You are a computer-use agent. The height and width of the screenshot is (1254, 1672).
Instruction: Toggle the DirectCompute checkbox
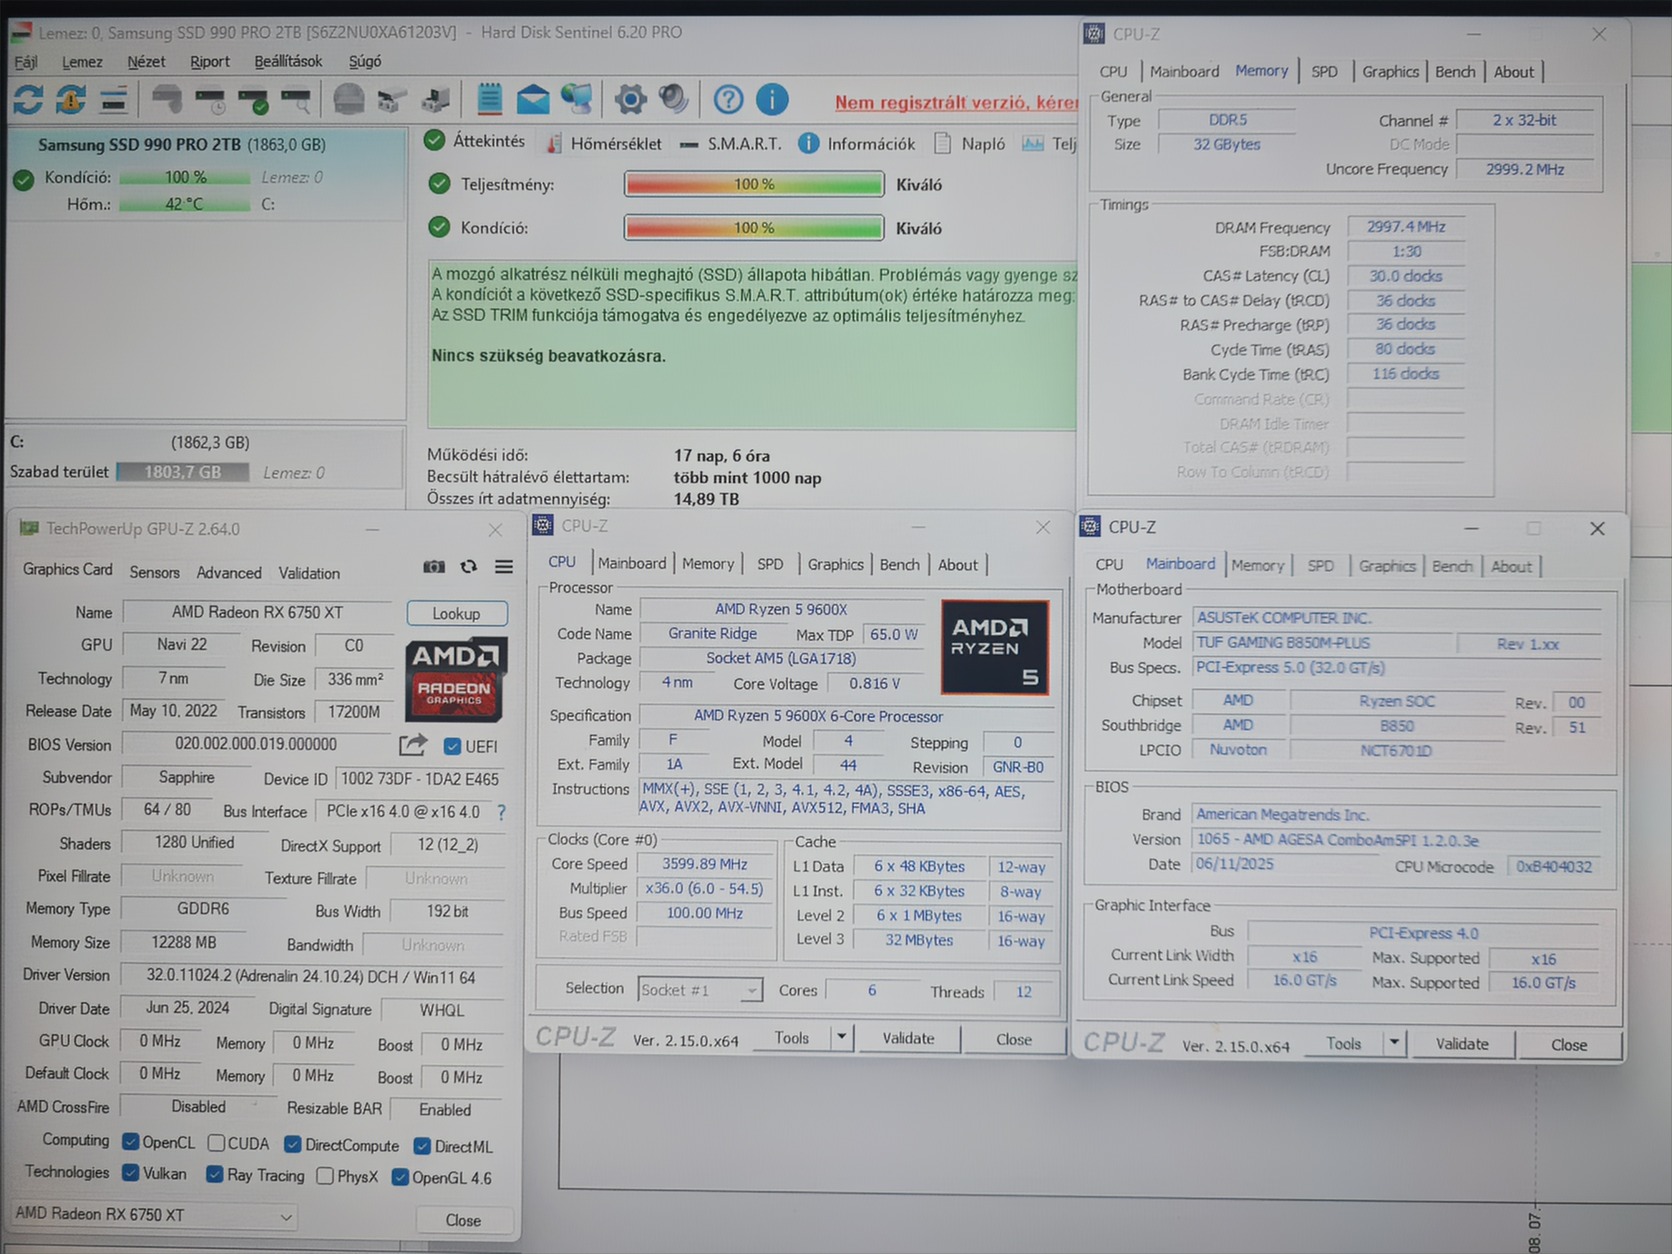pyautogui.click(x=292, y=1144)
